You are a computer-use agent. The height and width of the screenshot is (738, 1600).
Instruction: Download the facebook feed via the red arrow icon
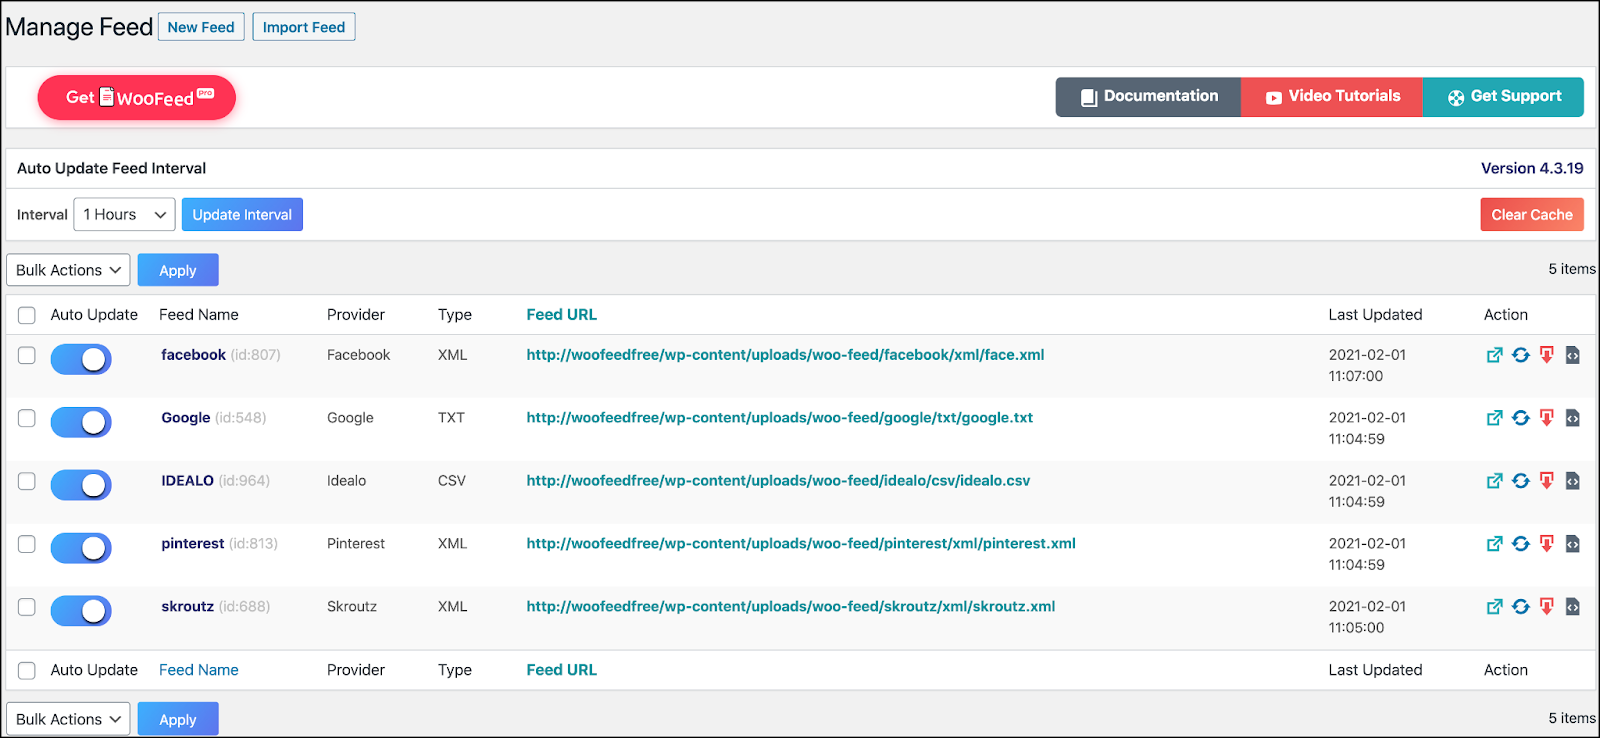click(1547, 355)
